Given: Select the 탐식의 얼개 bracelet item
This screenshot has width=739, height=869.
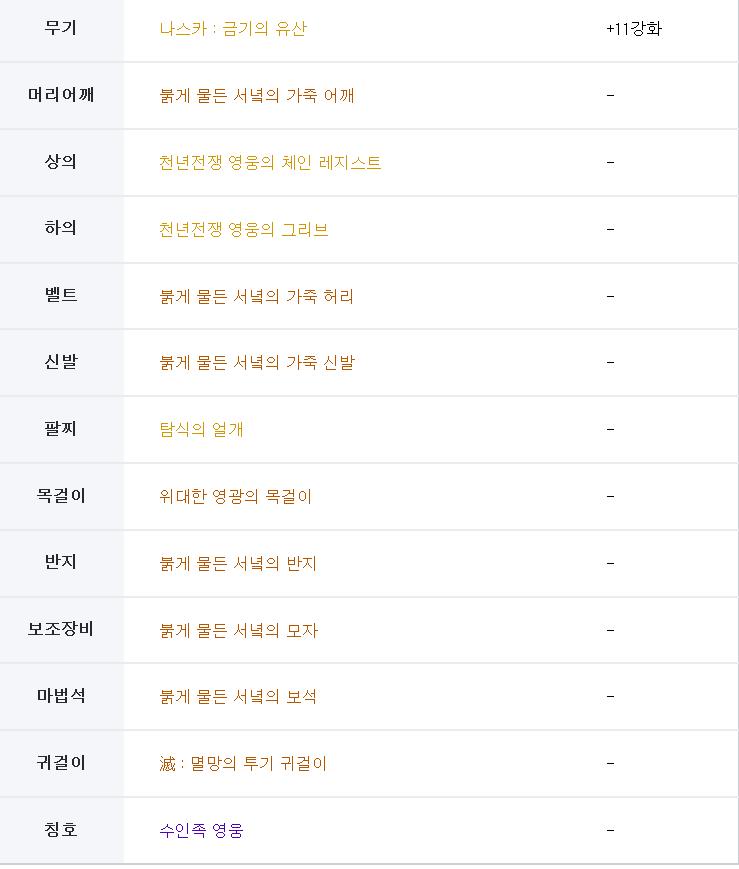Looking at the screenshot, I should pyautogui.click(x=201, y=430).
